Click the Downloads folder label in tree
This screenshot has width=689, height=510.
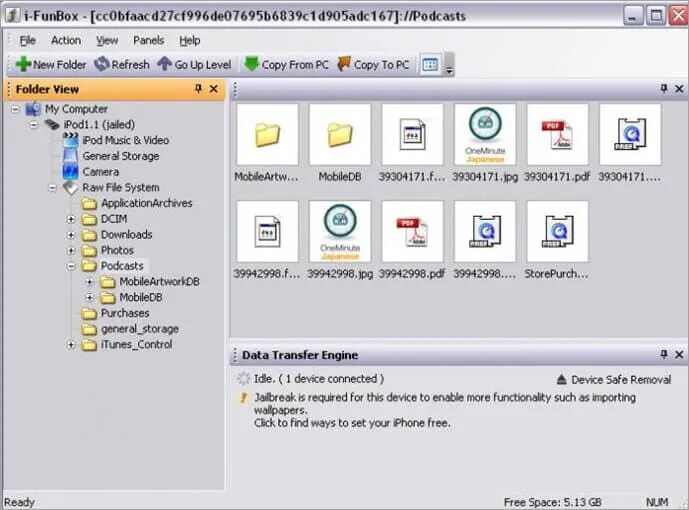tap(127, 235)
